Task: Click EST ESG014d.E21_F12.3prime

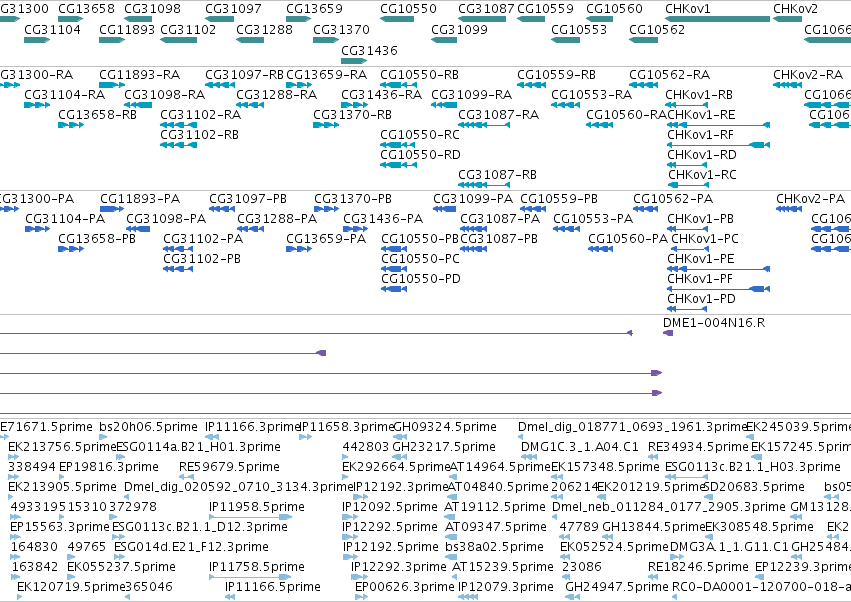Action: click(191, 547)
